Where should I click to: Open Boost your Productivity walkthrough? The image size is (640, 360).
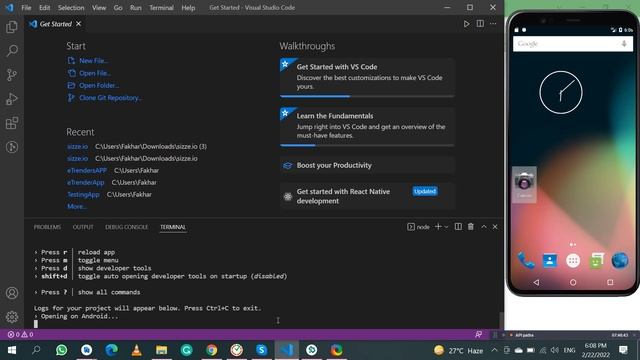point(367,165)
